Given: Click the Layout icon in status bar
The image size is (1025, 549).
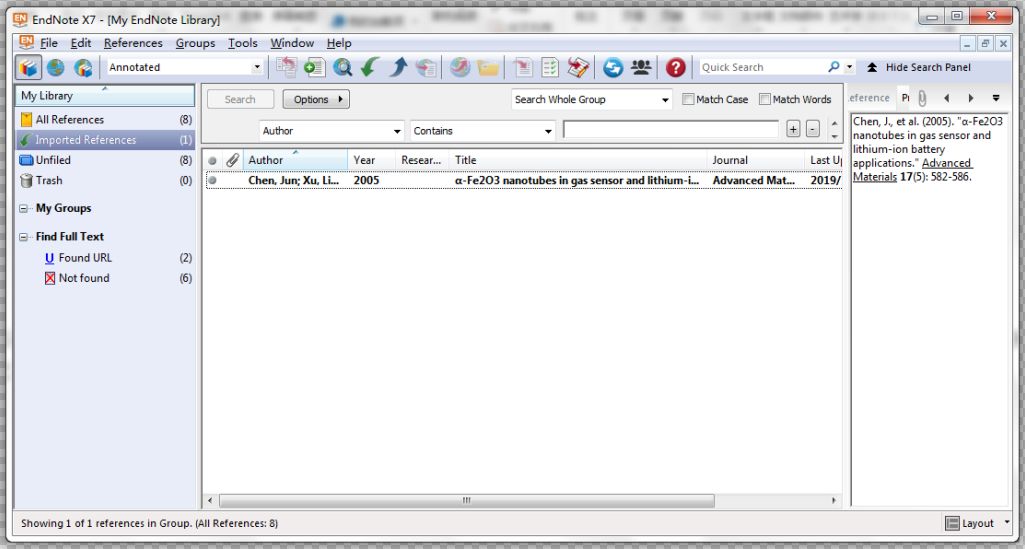Looking at the screenshot, I should (x=952, y=524).
